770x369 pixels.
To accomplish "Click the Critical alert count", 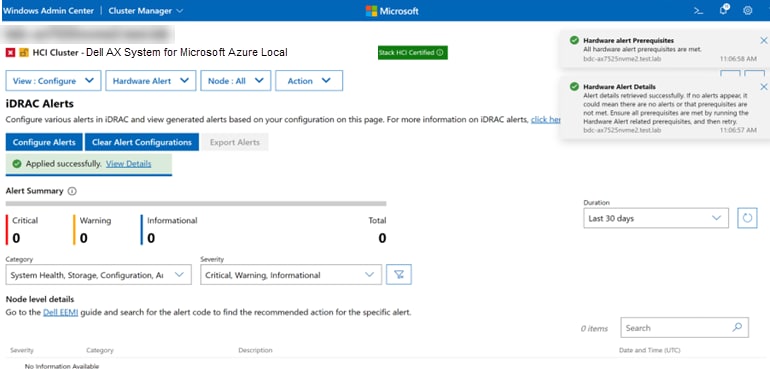I will 16,238.
